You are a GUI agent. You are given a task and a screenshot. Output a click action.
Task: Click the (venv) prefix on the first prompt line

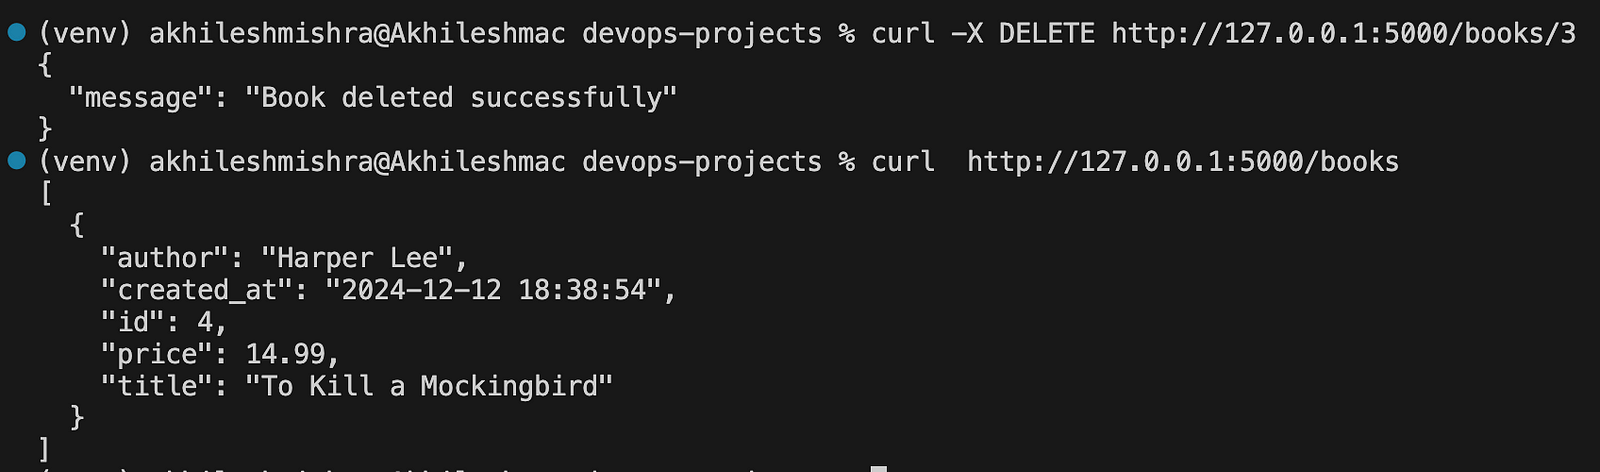pyautogui.click(x=85, y=33)
